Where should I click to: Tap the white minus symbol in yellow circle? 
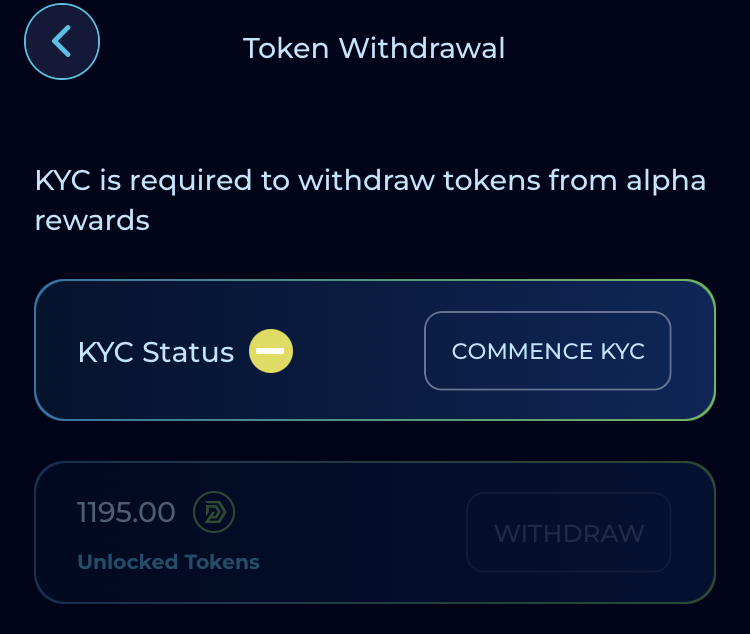(x=271, y=351)
